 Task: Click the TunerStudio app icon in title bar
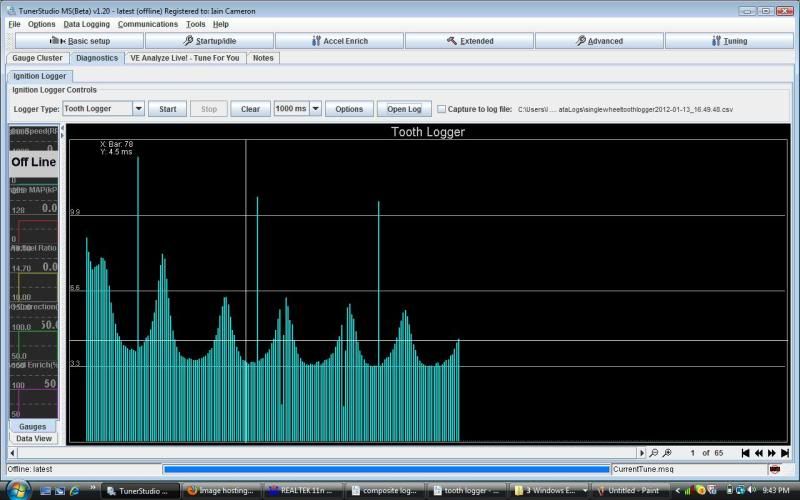pos(11,11)
